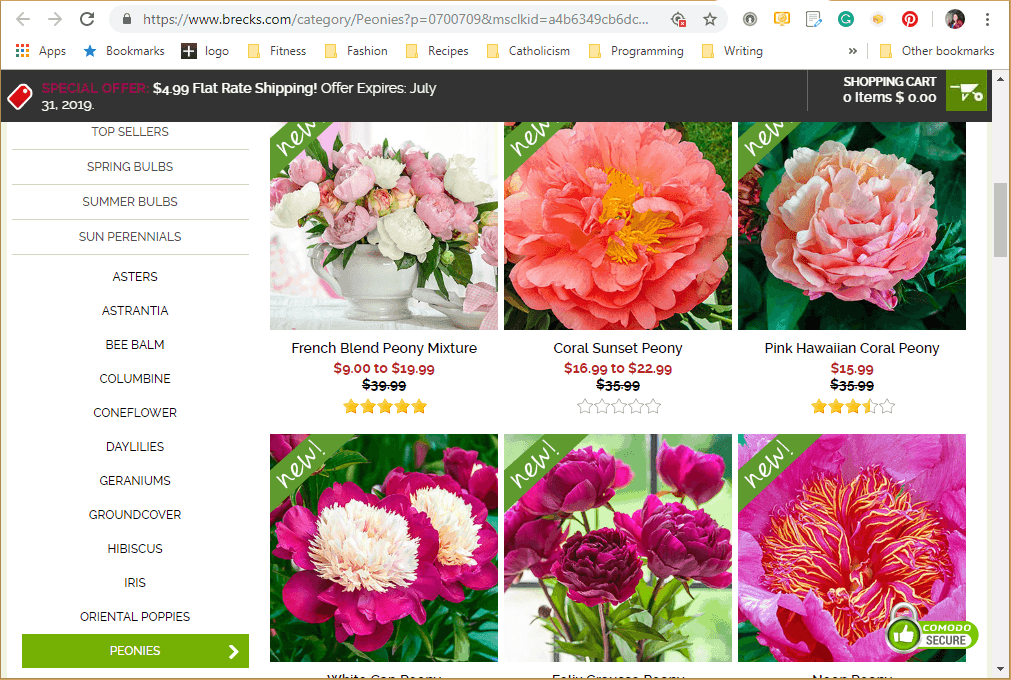Open the Coral Sunset Peony product link

pos(617,348)
